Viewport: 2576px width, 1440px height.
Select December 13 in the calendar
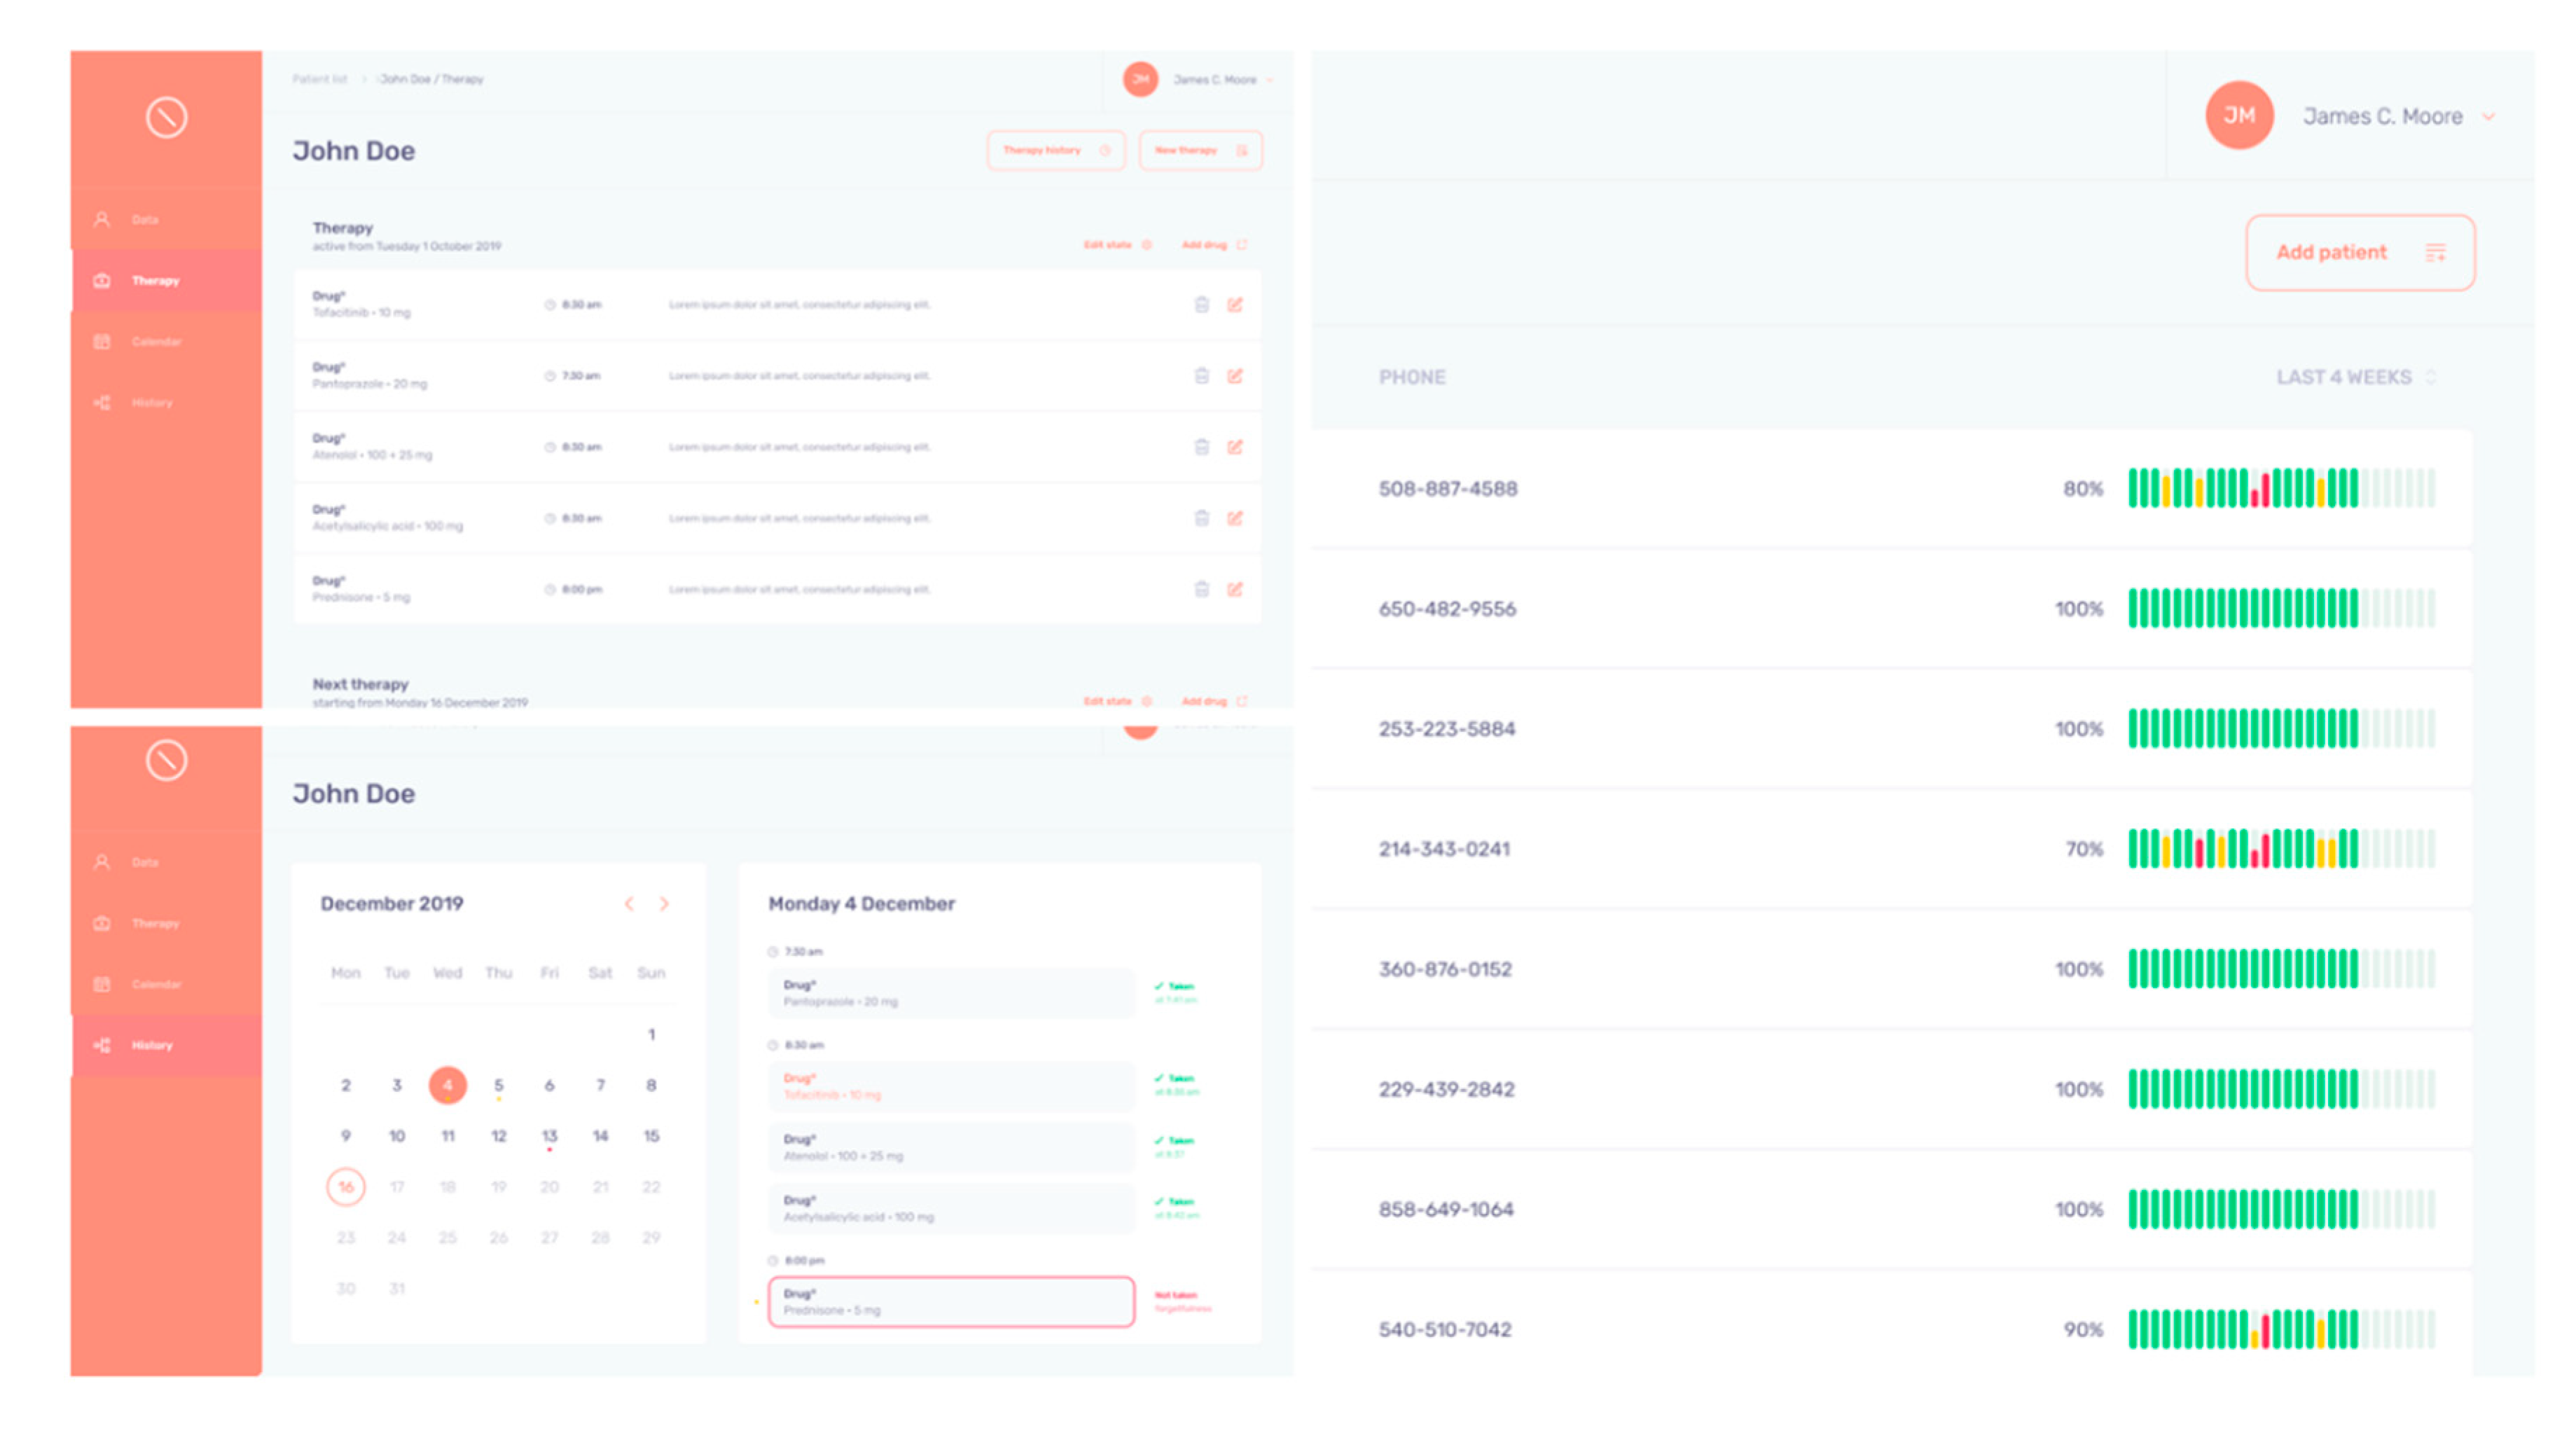549,1136
